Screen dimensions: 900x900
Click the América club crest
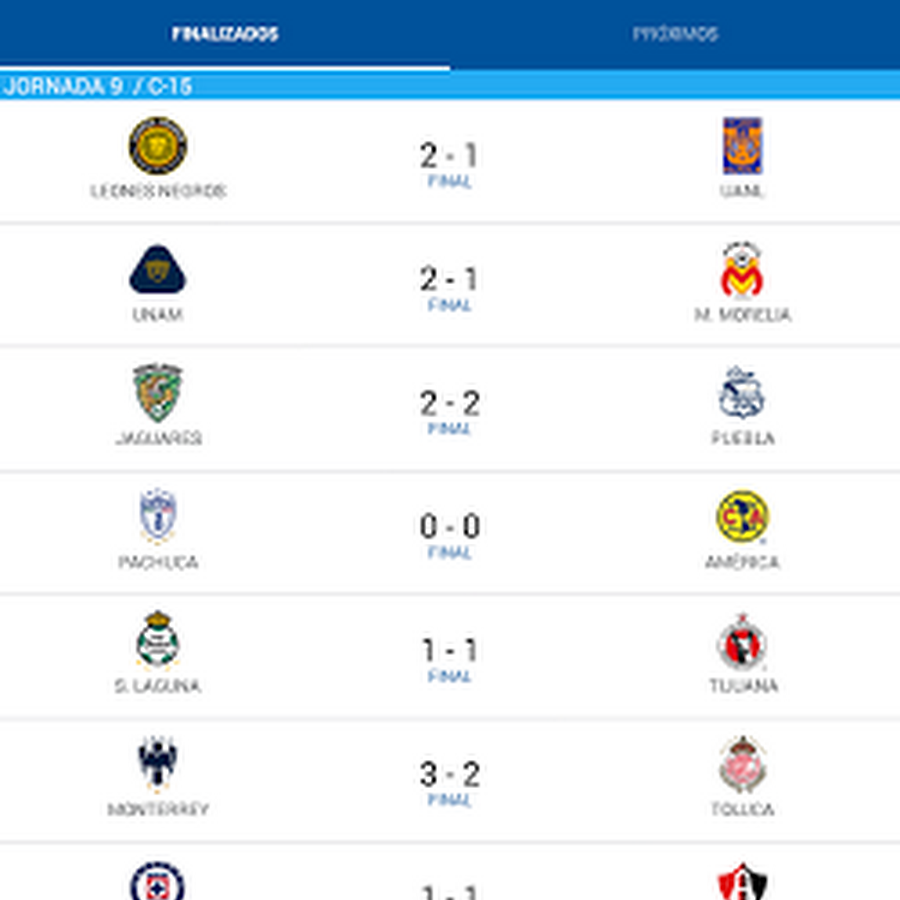pyautogui.click(x=742, y=517)
